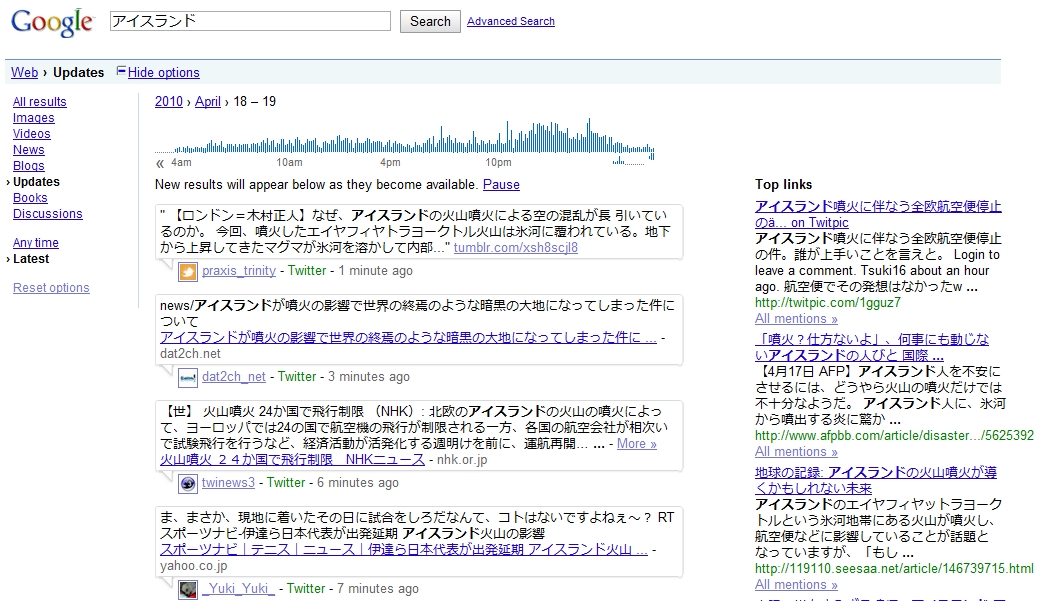Select Discussions in sidebar
Image resolution: width=1053 pixels, height=601 pixels.
(48, 214)
